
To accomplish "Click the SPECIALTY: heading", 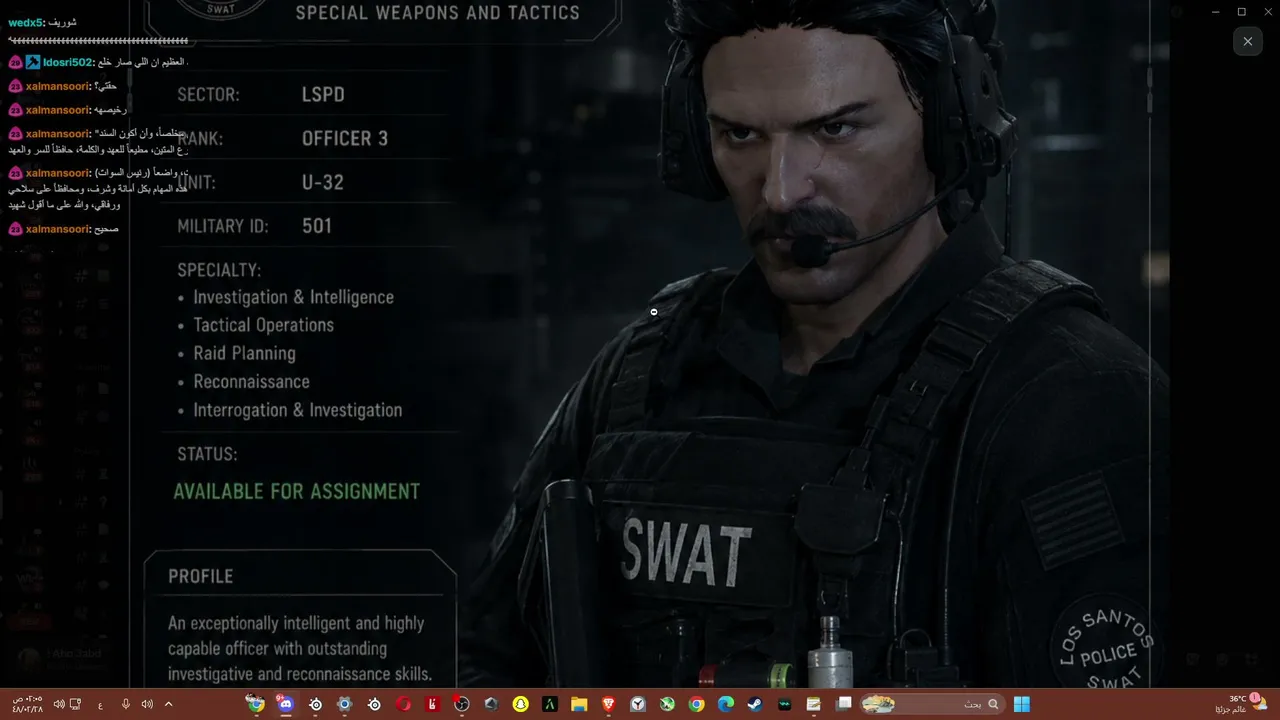I will point(219,270).
